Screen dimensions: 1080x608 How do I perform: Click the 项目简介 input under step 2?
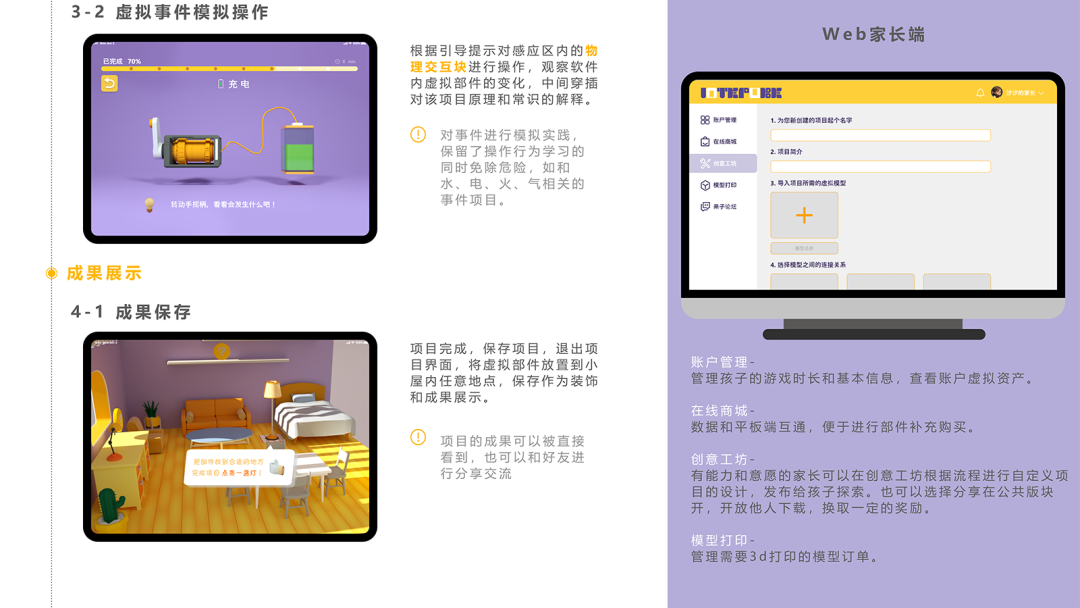[880, 166]
